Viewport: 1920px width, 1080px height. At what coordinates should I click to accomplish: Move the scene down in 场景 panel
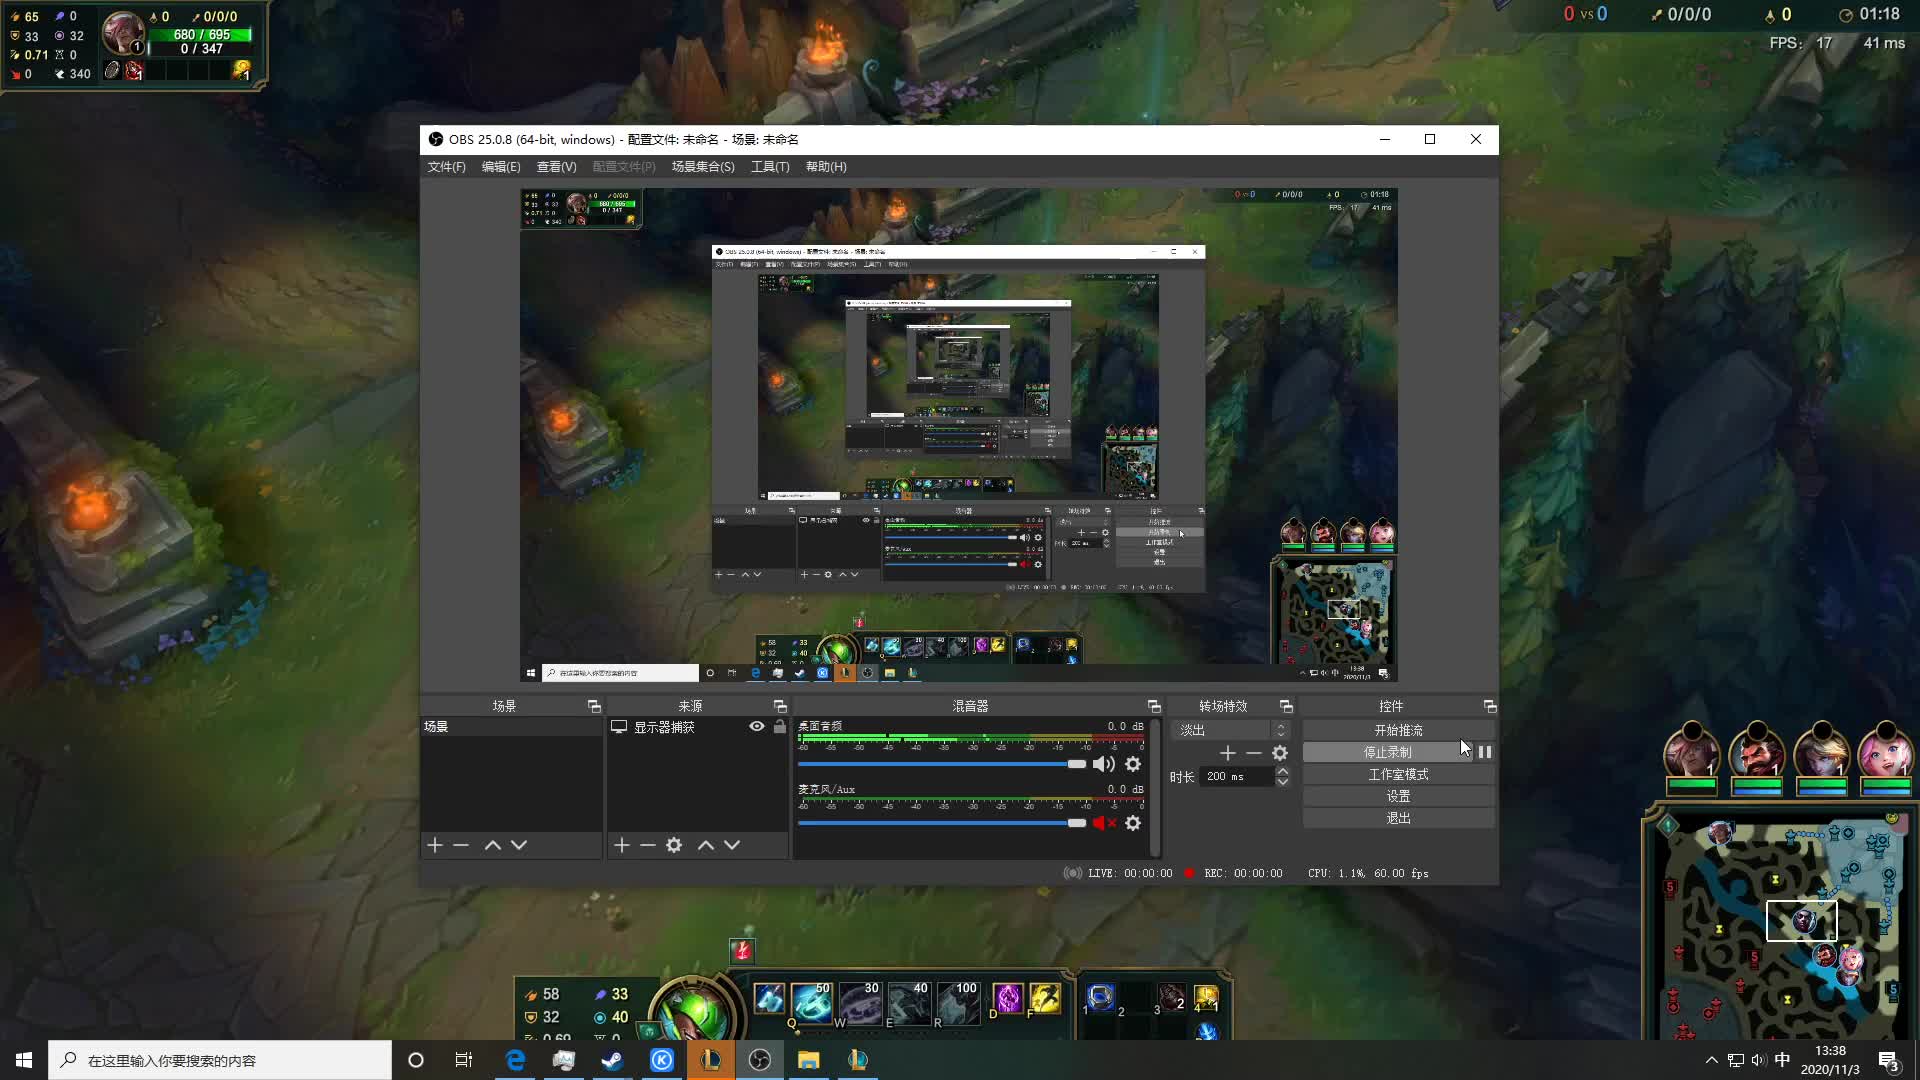(519, 845)
